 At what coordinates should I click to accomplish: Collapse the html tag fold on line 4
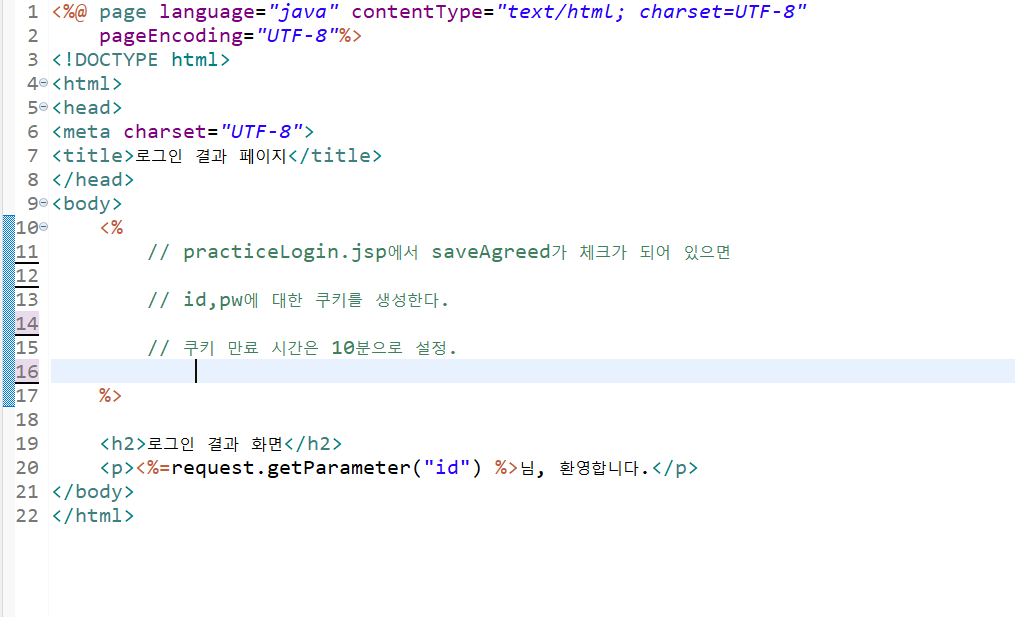coord(43,84)
